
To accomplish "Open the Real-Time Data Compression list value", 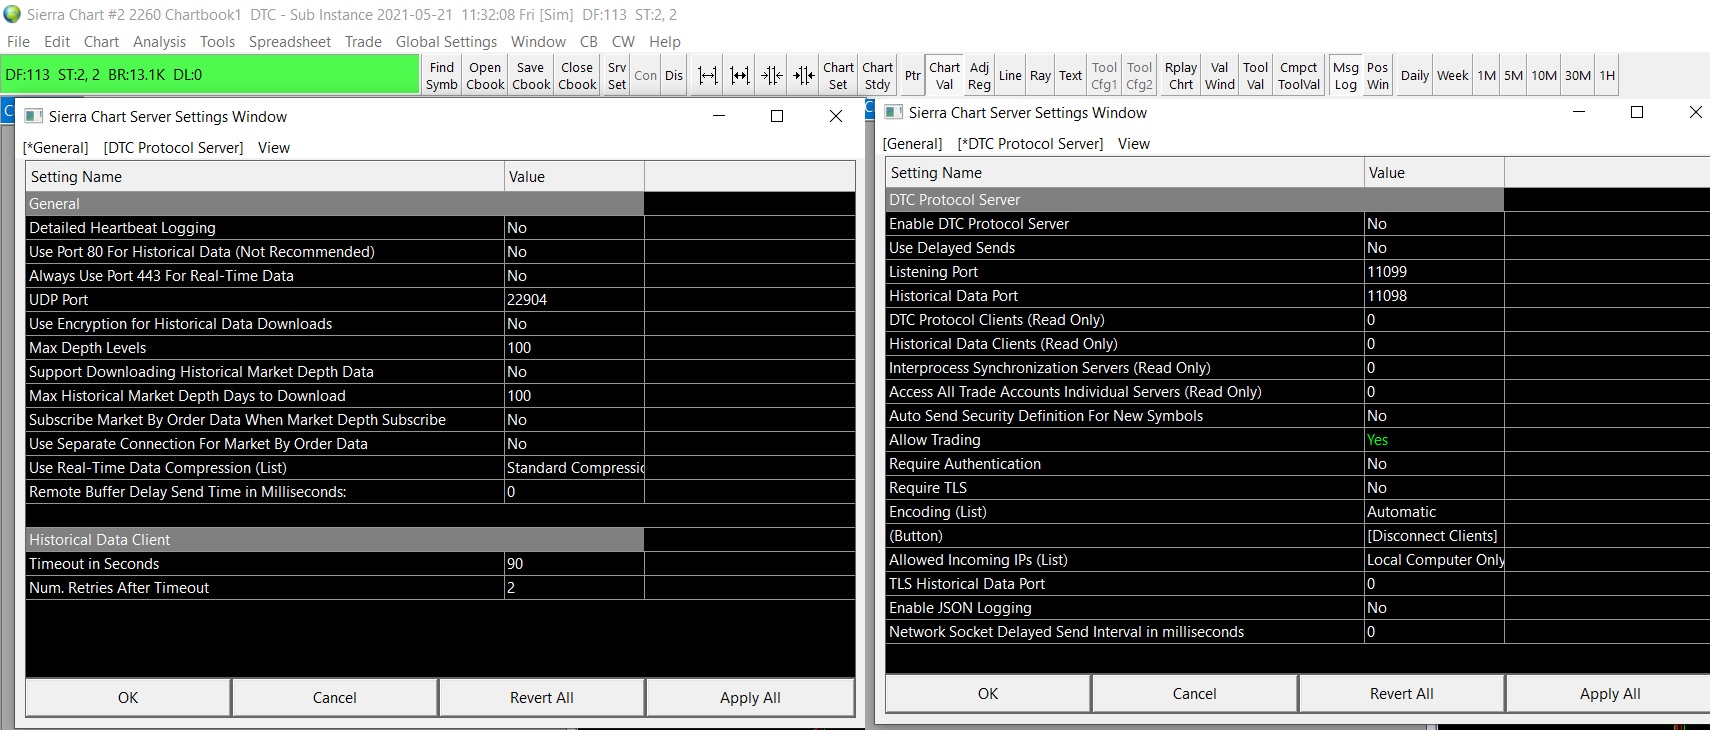I will (x=574, y=468).
